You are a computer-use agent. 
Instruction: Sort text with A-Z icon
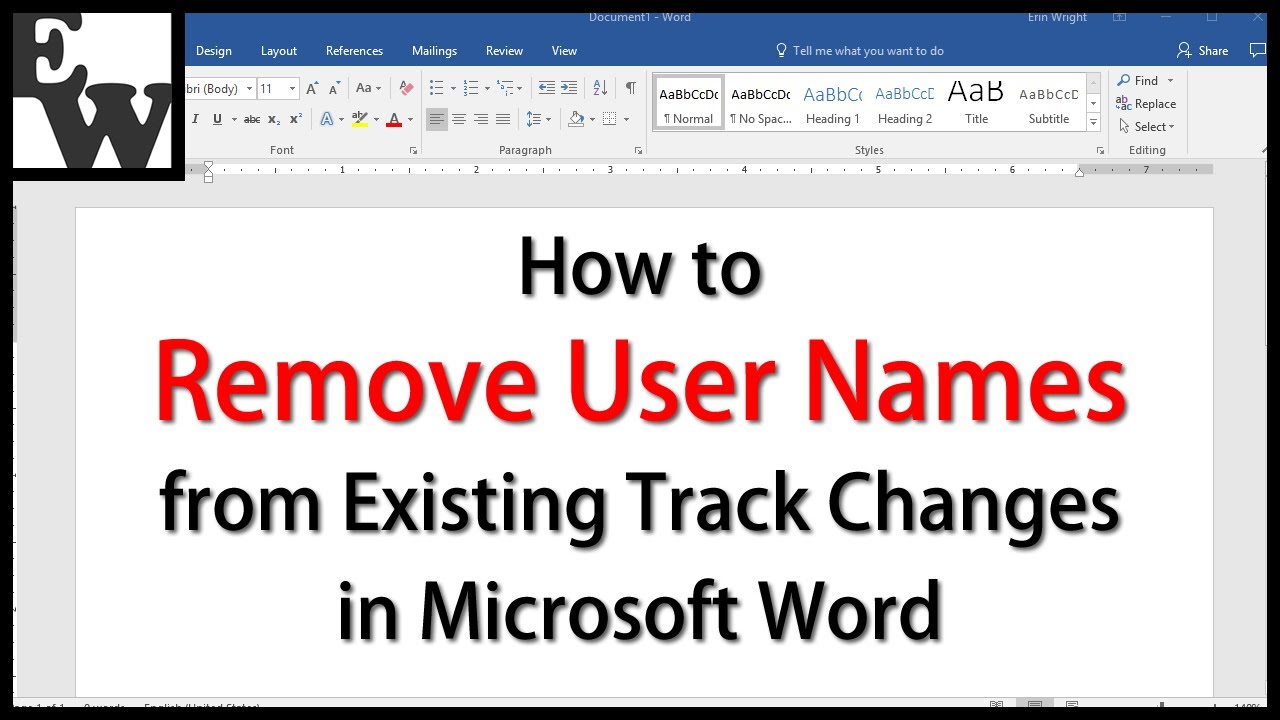[x=600, y=88]
